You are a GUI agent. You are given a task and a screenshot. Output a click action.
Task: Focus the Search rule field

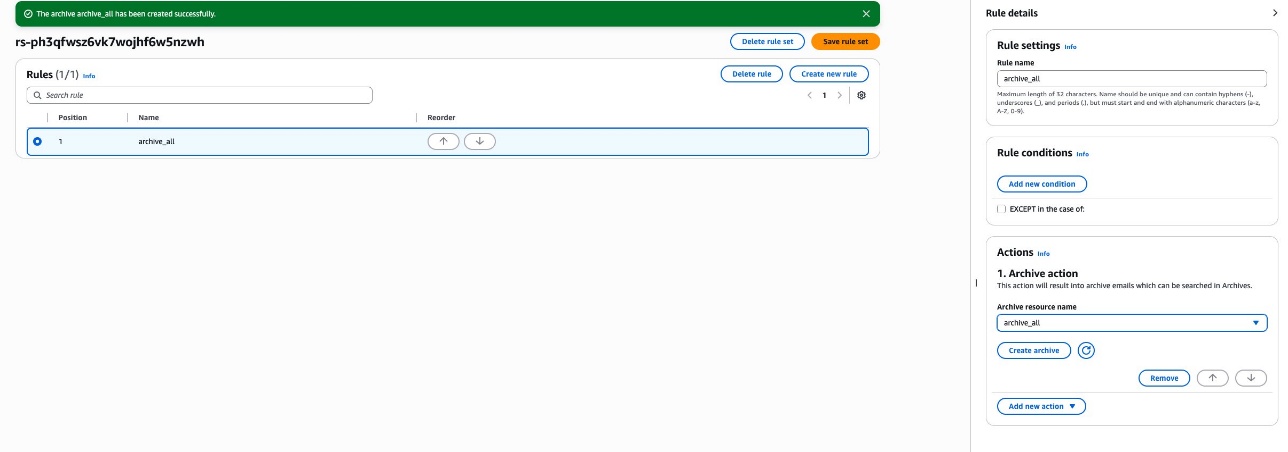[x=200, y=95]
